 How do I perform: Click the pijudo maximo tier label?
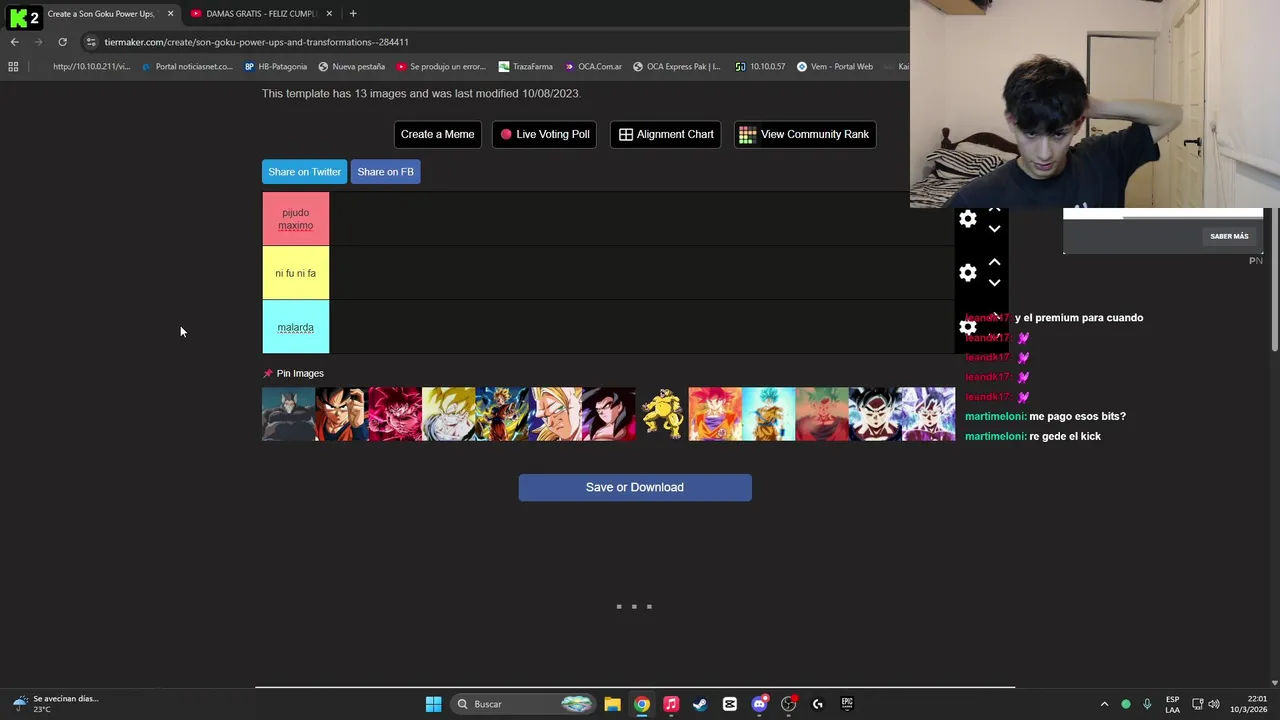(295, 219)
